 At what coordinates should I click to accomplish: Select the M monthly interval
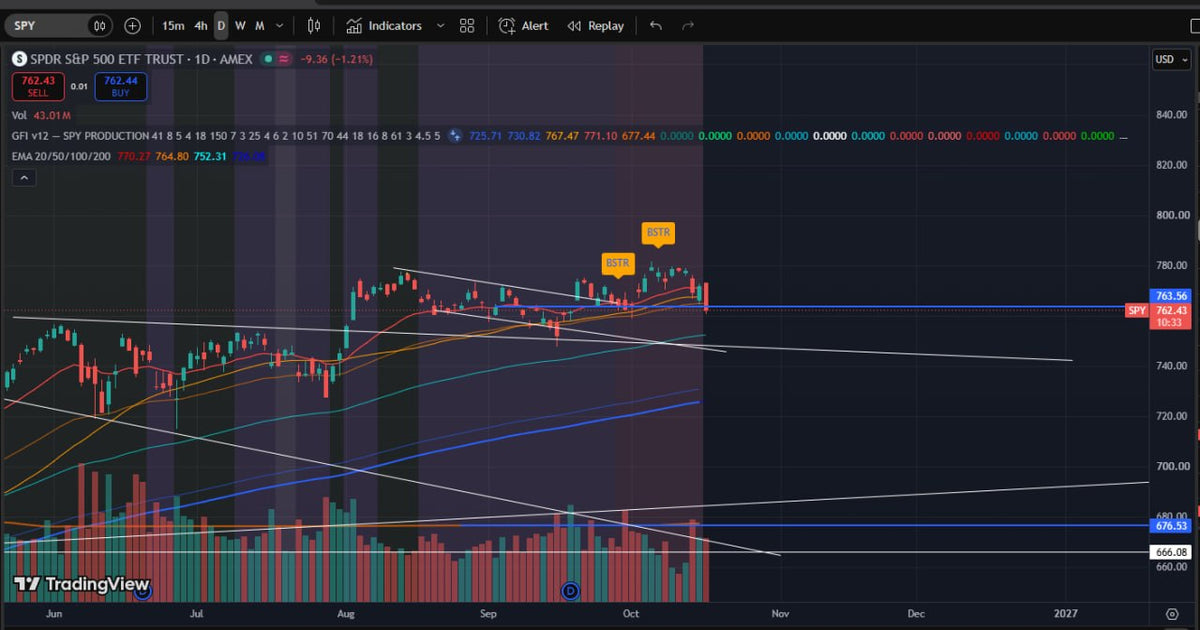tap(260, 26)
